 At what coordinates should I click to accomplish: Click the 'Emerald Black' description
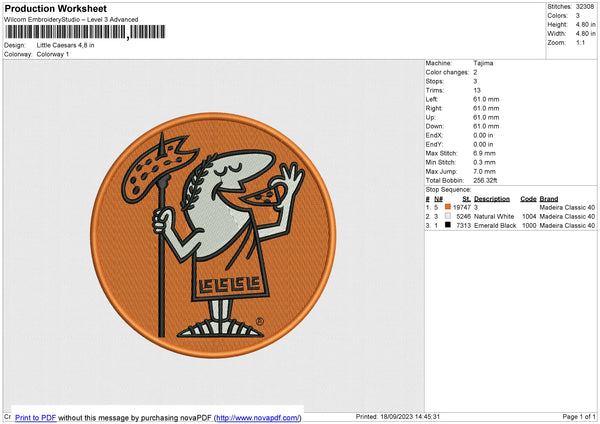[x=495, y=226]
